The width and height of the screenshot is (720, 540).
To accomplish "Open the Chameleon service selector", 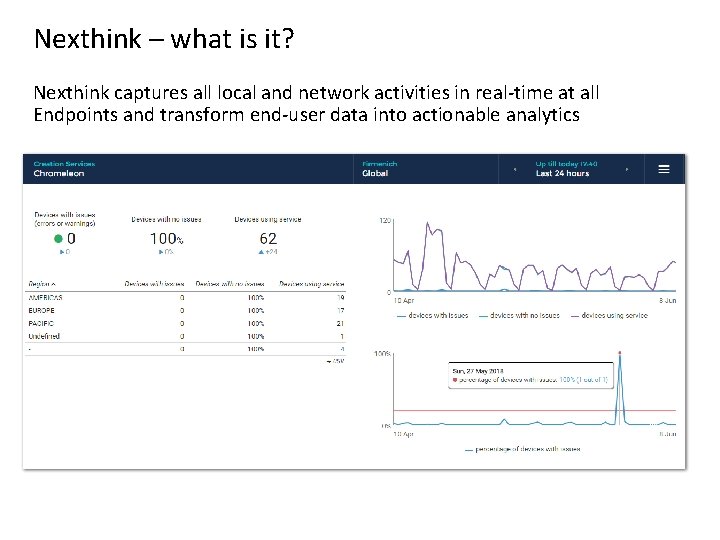I will coord(64,169).
